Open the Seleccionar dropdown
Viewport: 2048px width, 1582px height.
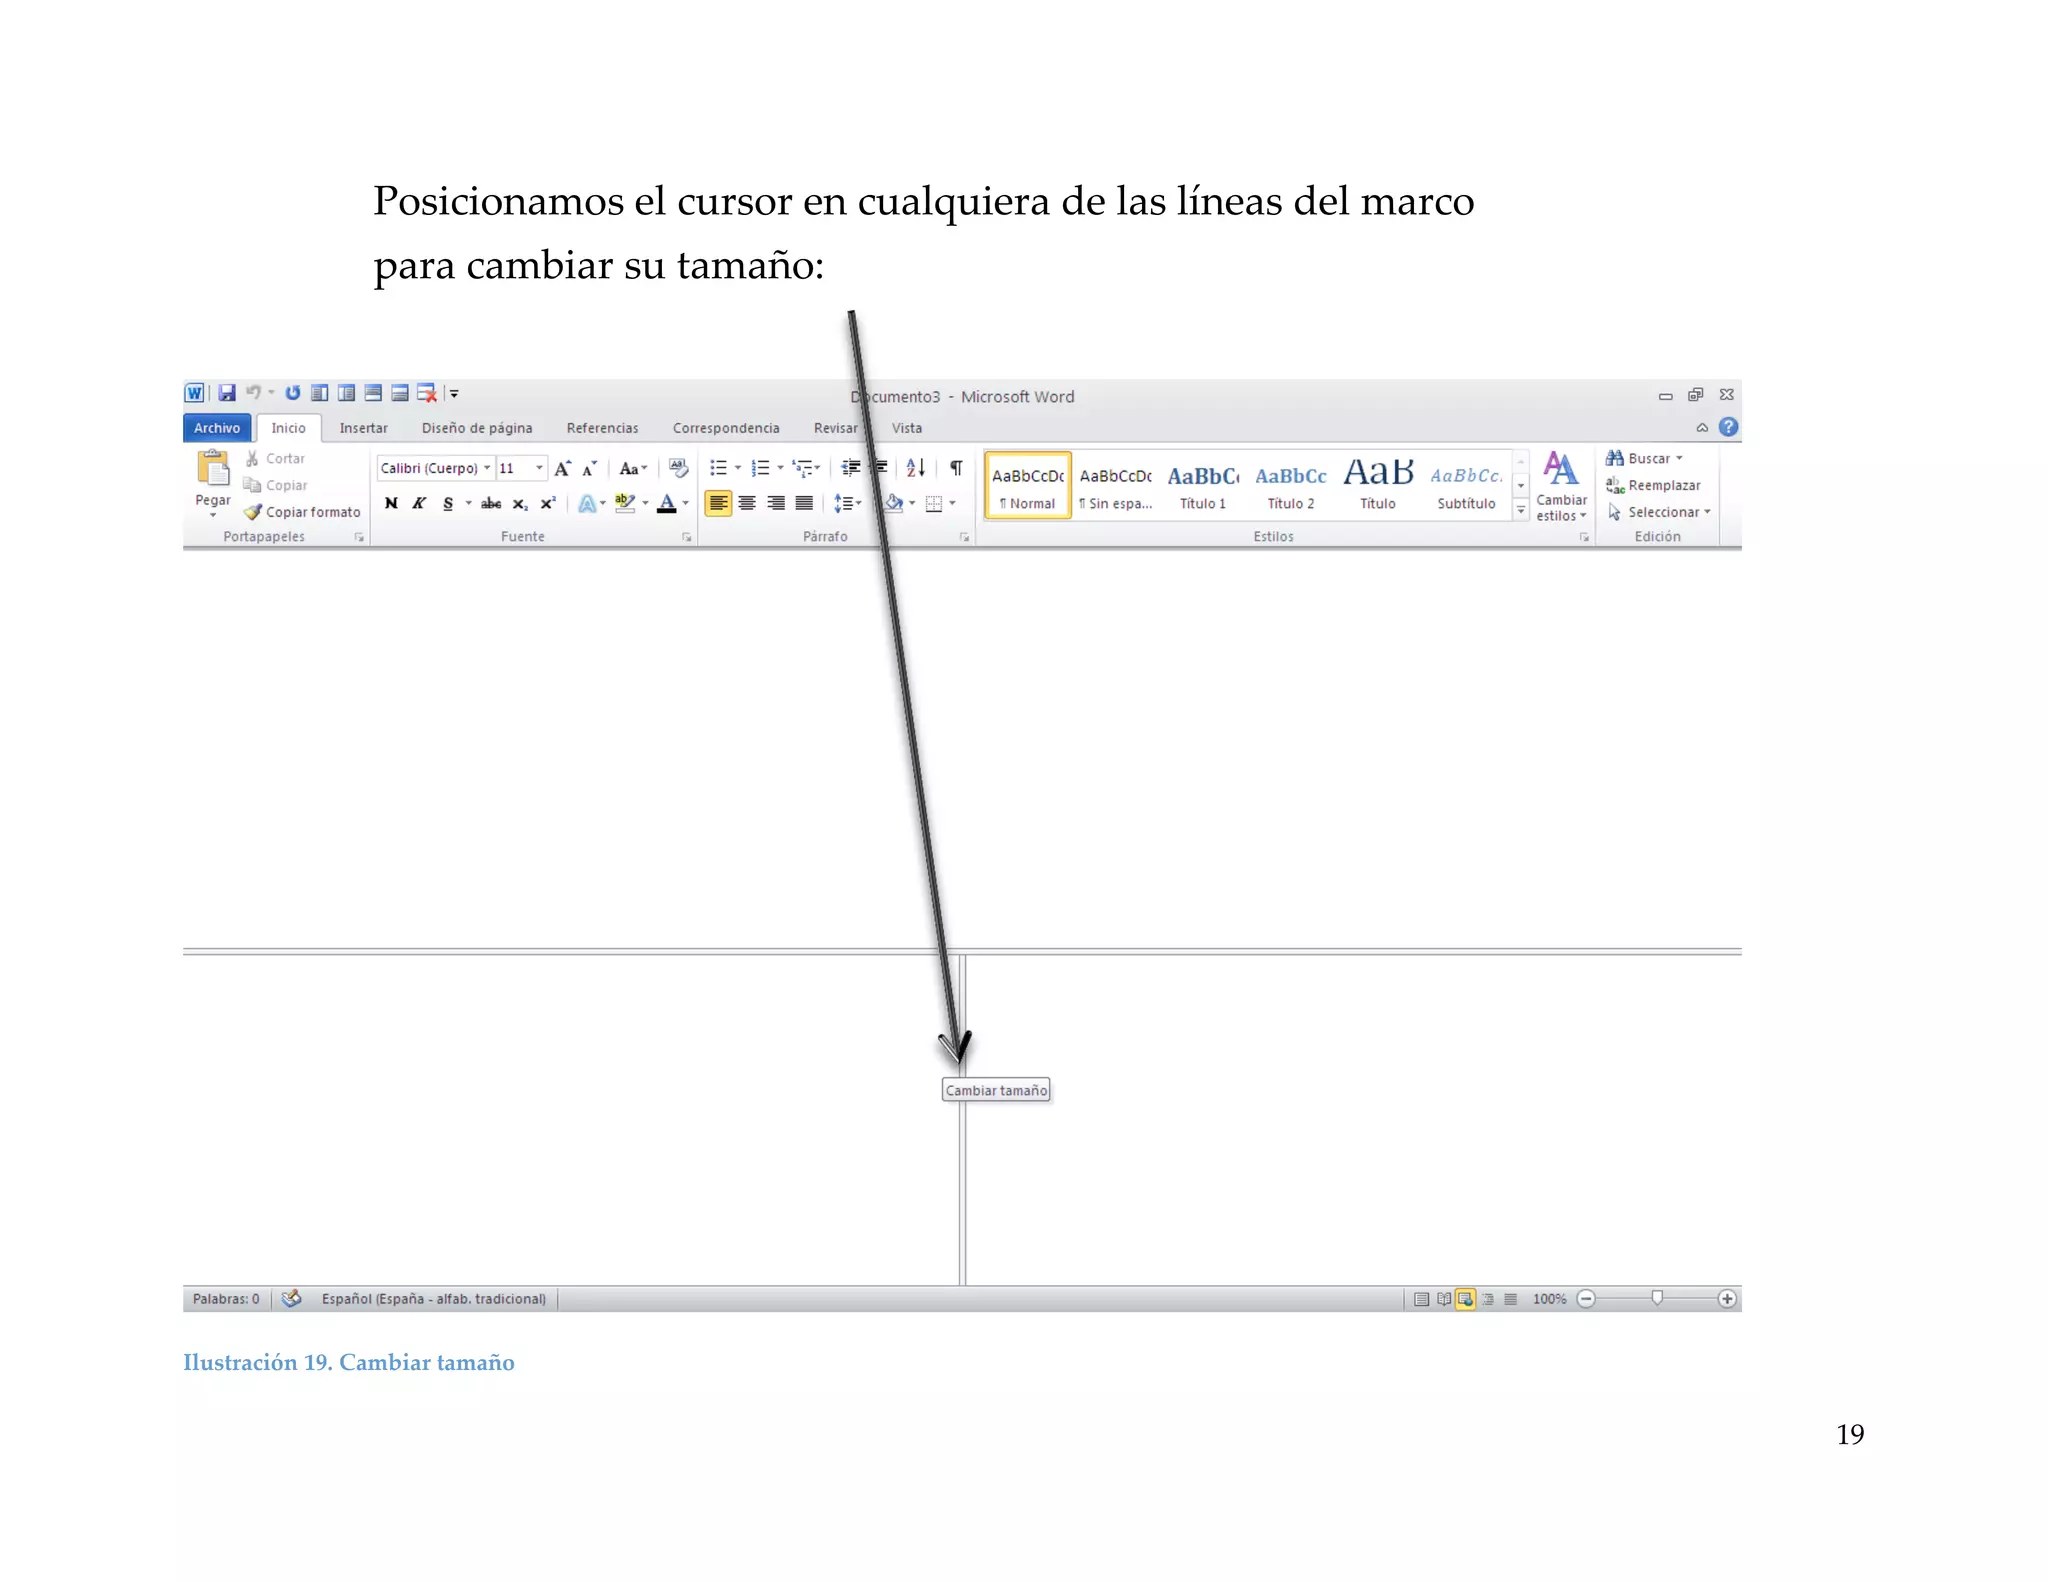click(1659, 512)
